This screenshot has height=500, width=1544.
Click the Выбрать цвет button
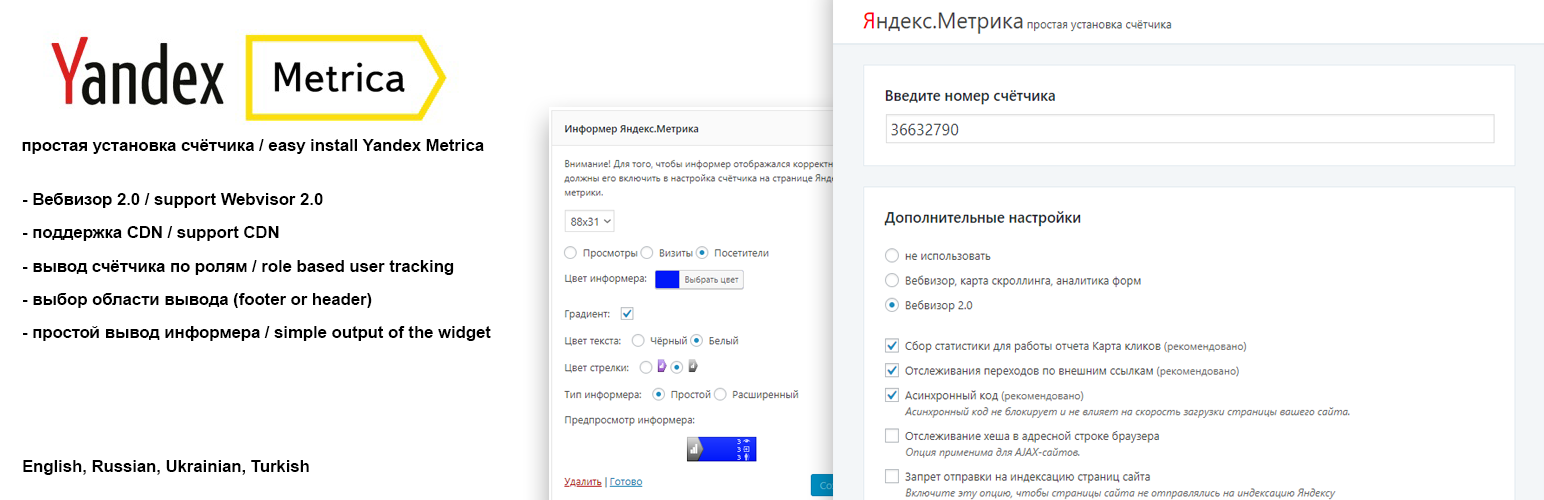click(711, 280)
